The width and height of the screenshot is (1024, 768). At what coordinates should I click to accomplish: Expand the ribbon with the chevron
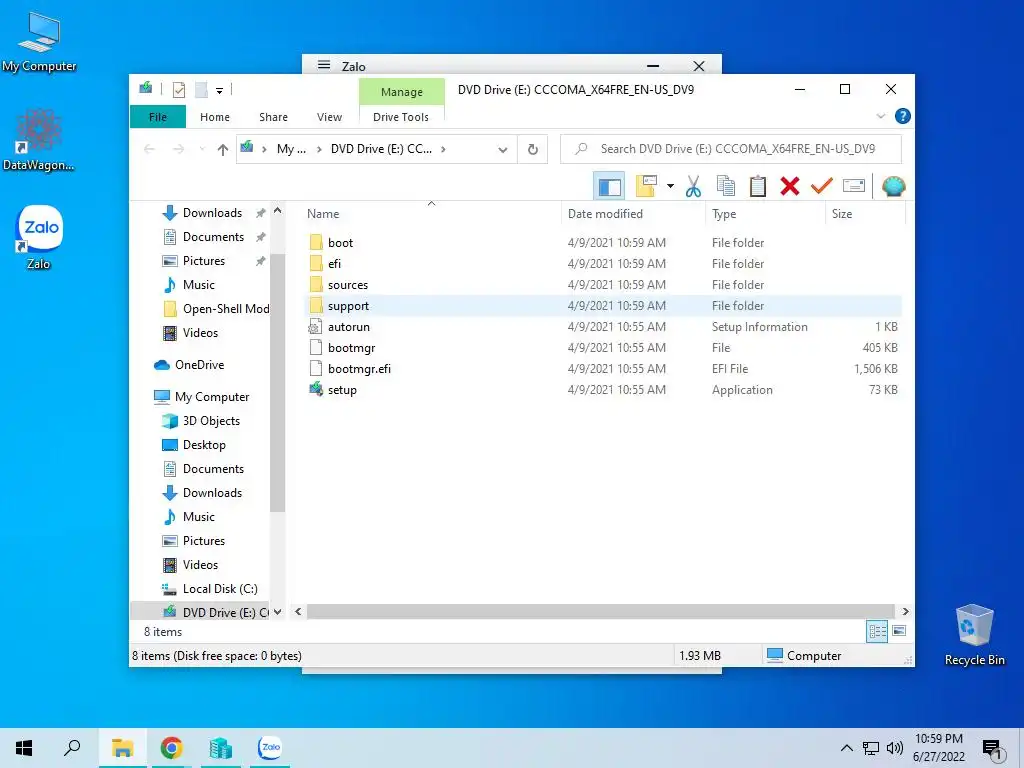tap(880, 116)
